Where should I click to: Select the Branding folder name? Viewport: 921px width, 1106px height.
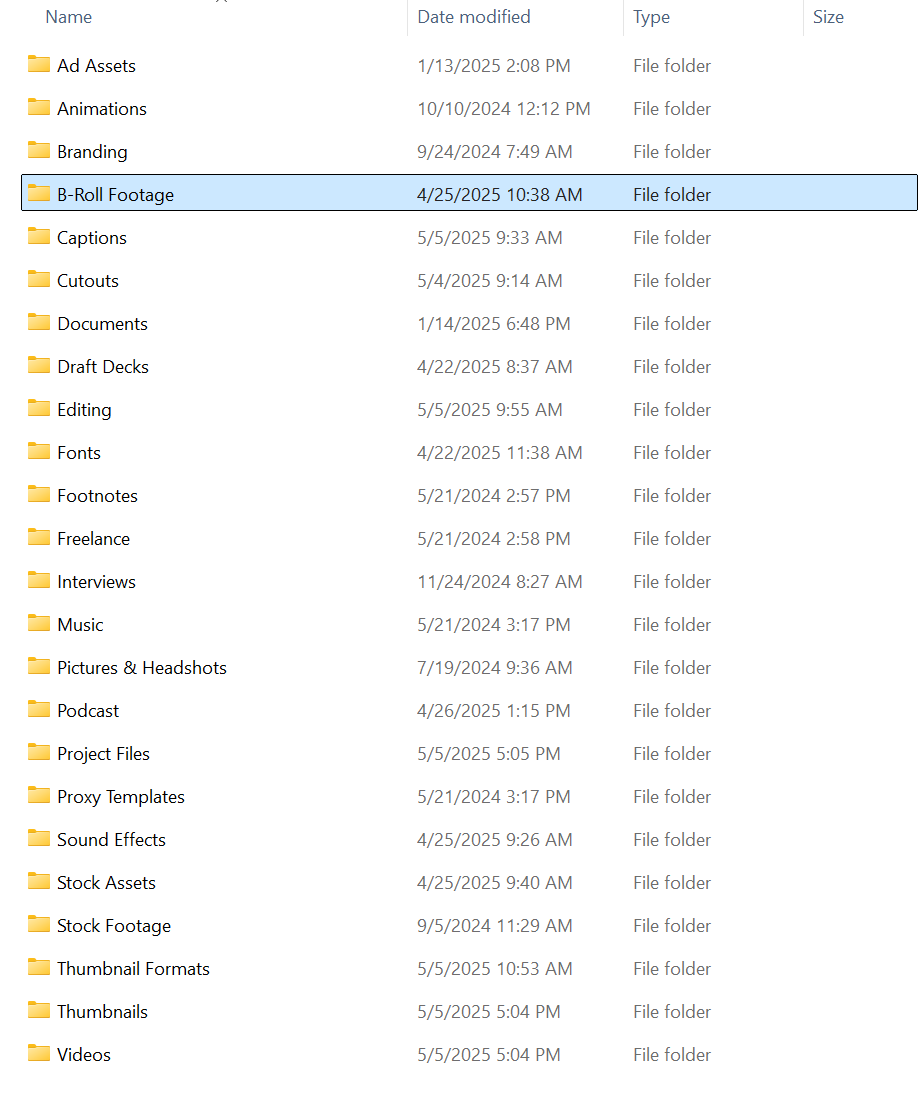(x=92, y=152)
